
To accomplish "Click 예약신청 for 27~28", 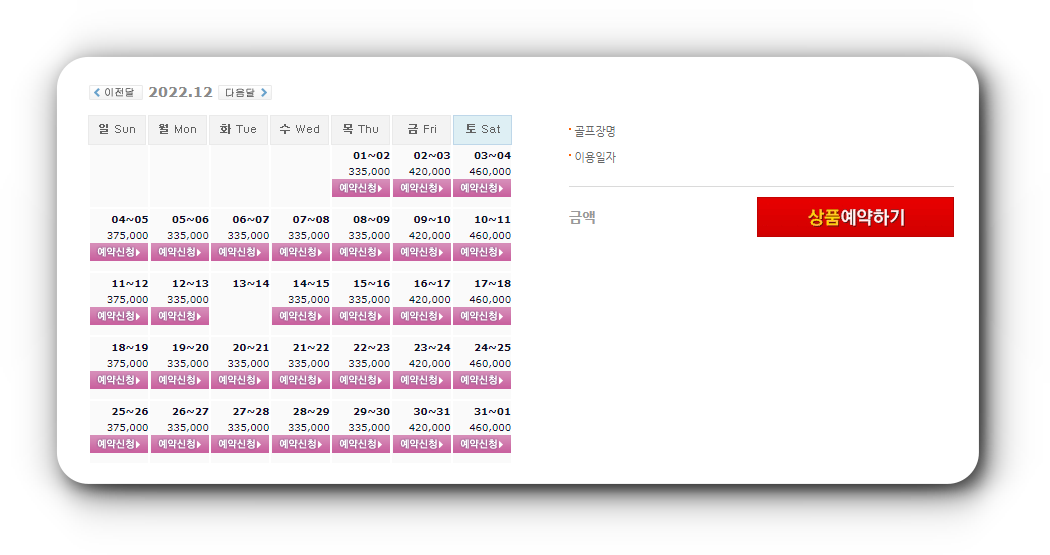I will click(240, 444).
